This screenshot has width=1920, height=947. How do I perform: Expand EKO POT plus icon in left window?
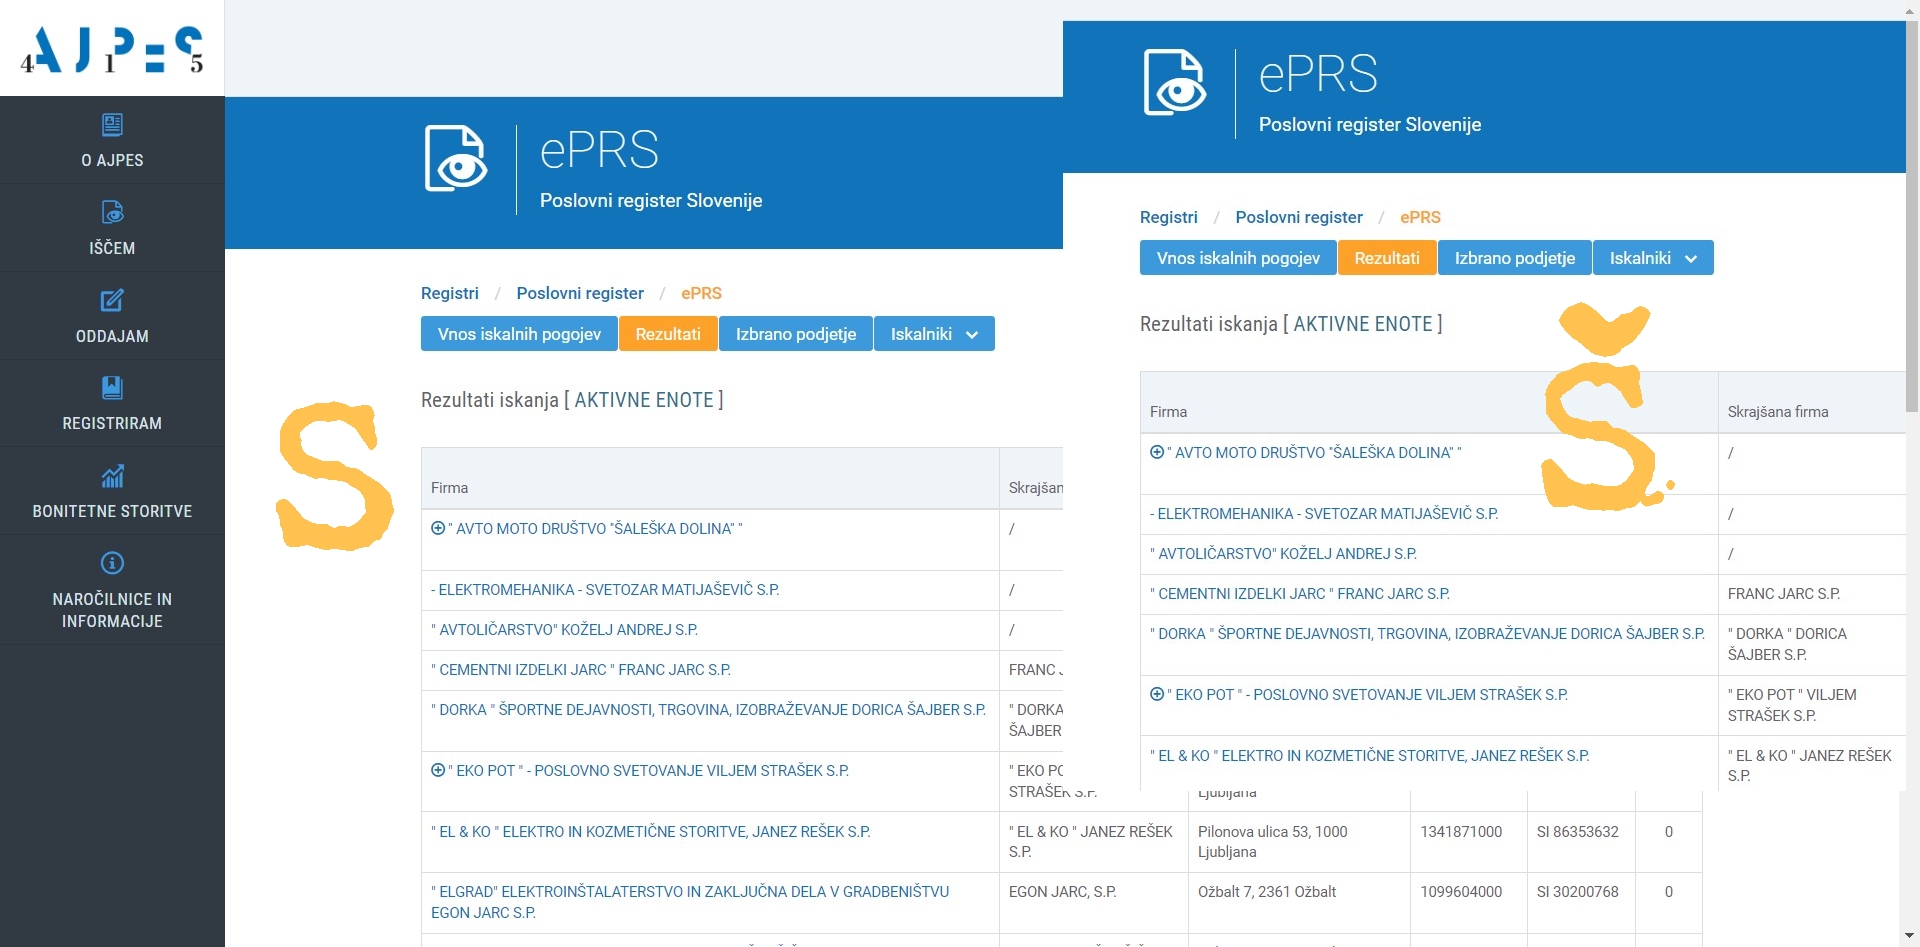tap(438, 770)
